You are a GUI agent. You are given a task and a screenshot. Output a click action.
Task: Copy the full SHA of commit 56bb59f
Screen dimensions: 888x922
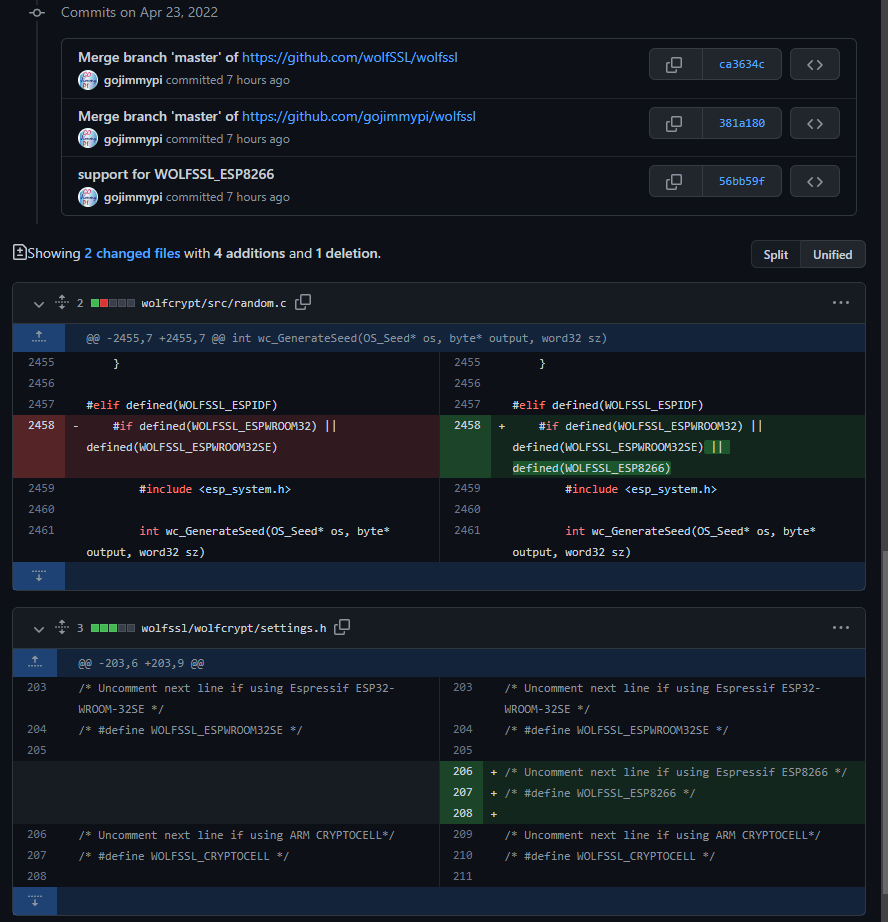click(674, 181)
